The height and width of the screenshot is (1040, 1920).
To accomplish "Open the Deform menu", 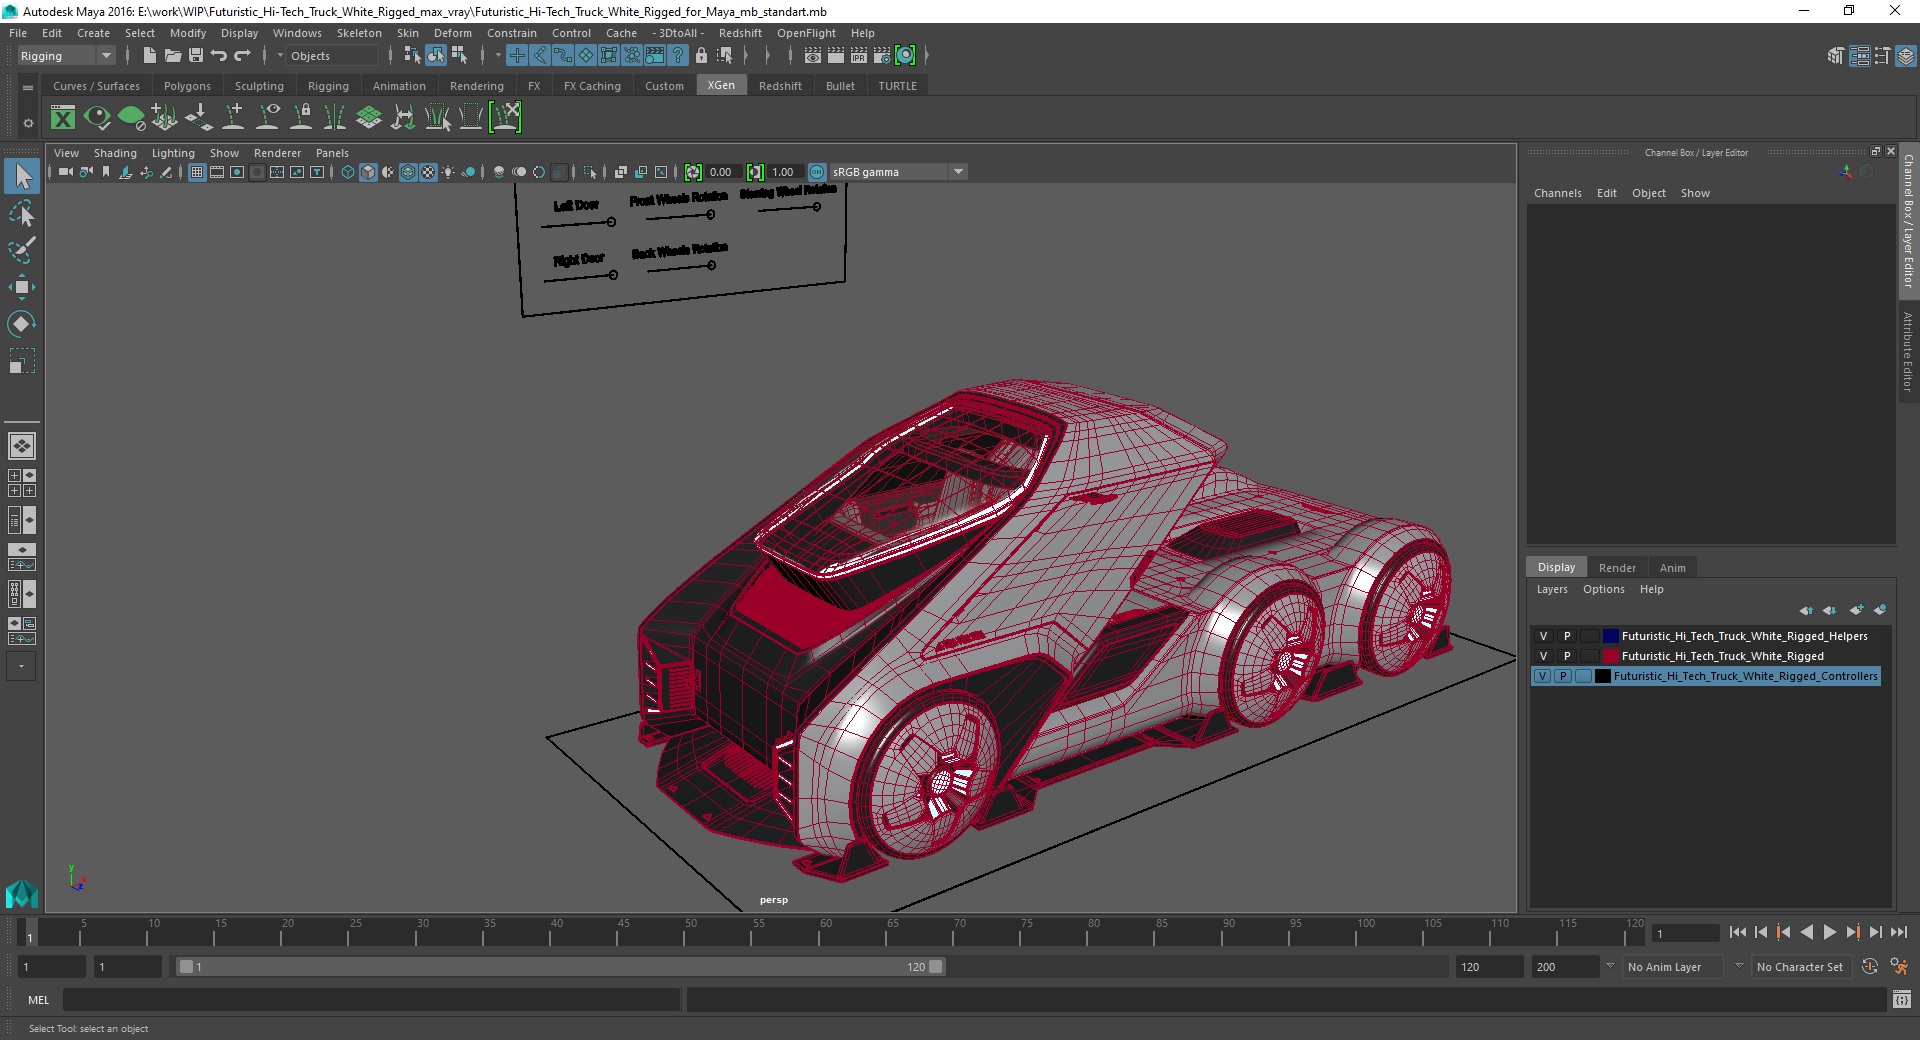I will point(452,33).
